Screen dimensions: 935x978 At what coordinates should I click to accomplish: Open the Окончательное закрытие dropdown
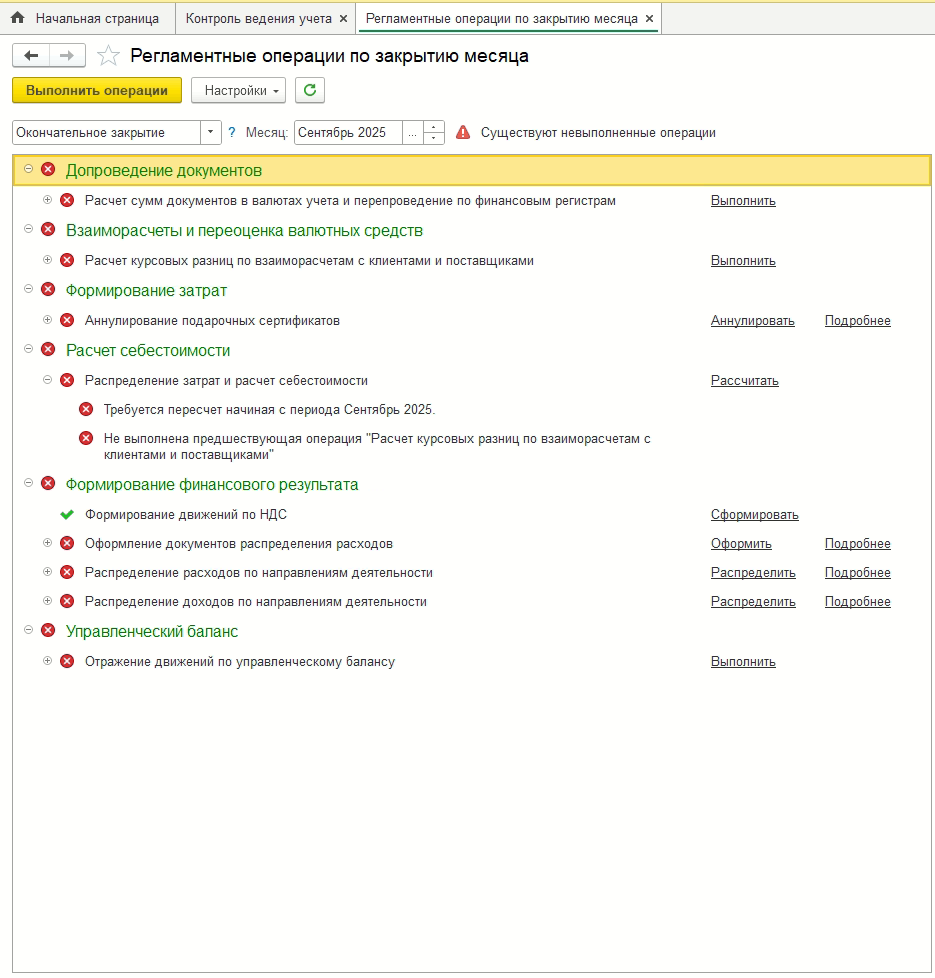click(211, 132)
